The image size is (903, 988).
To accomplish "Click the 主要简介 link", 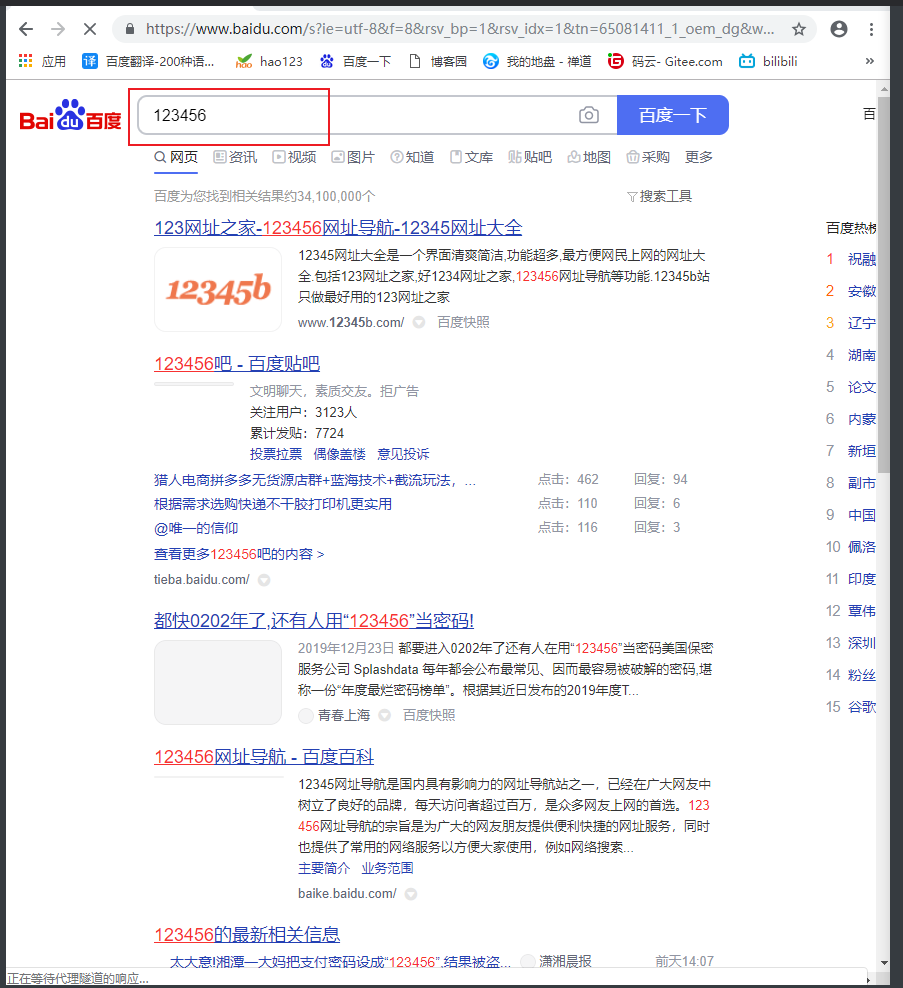I will (x=324, y=868).
